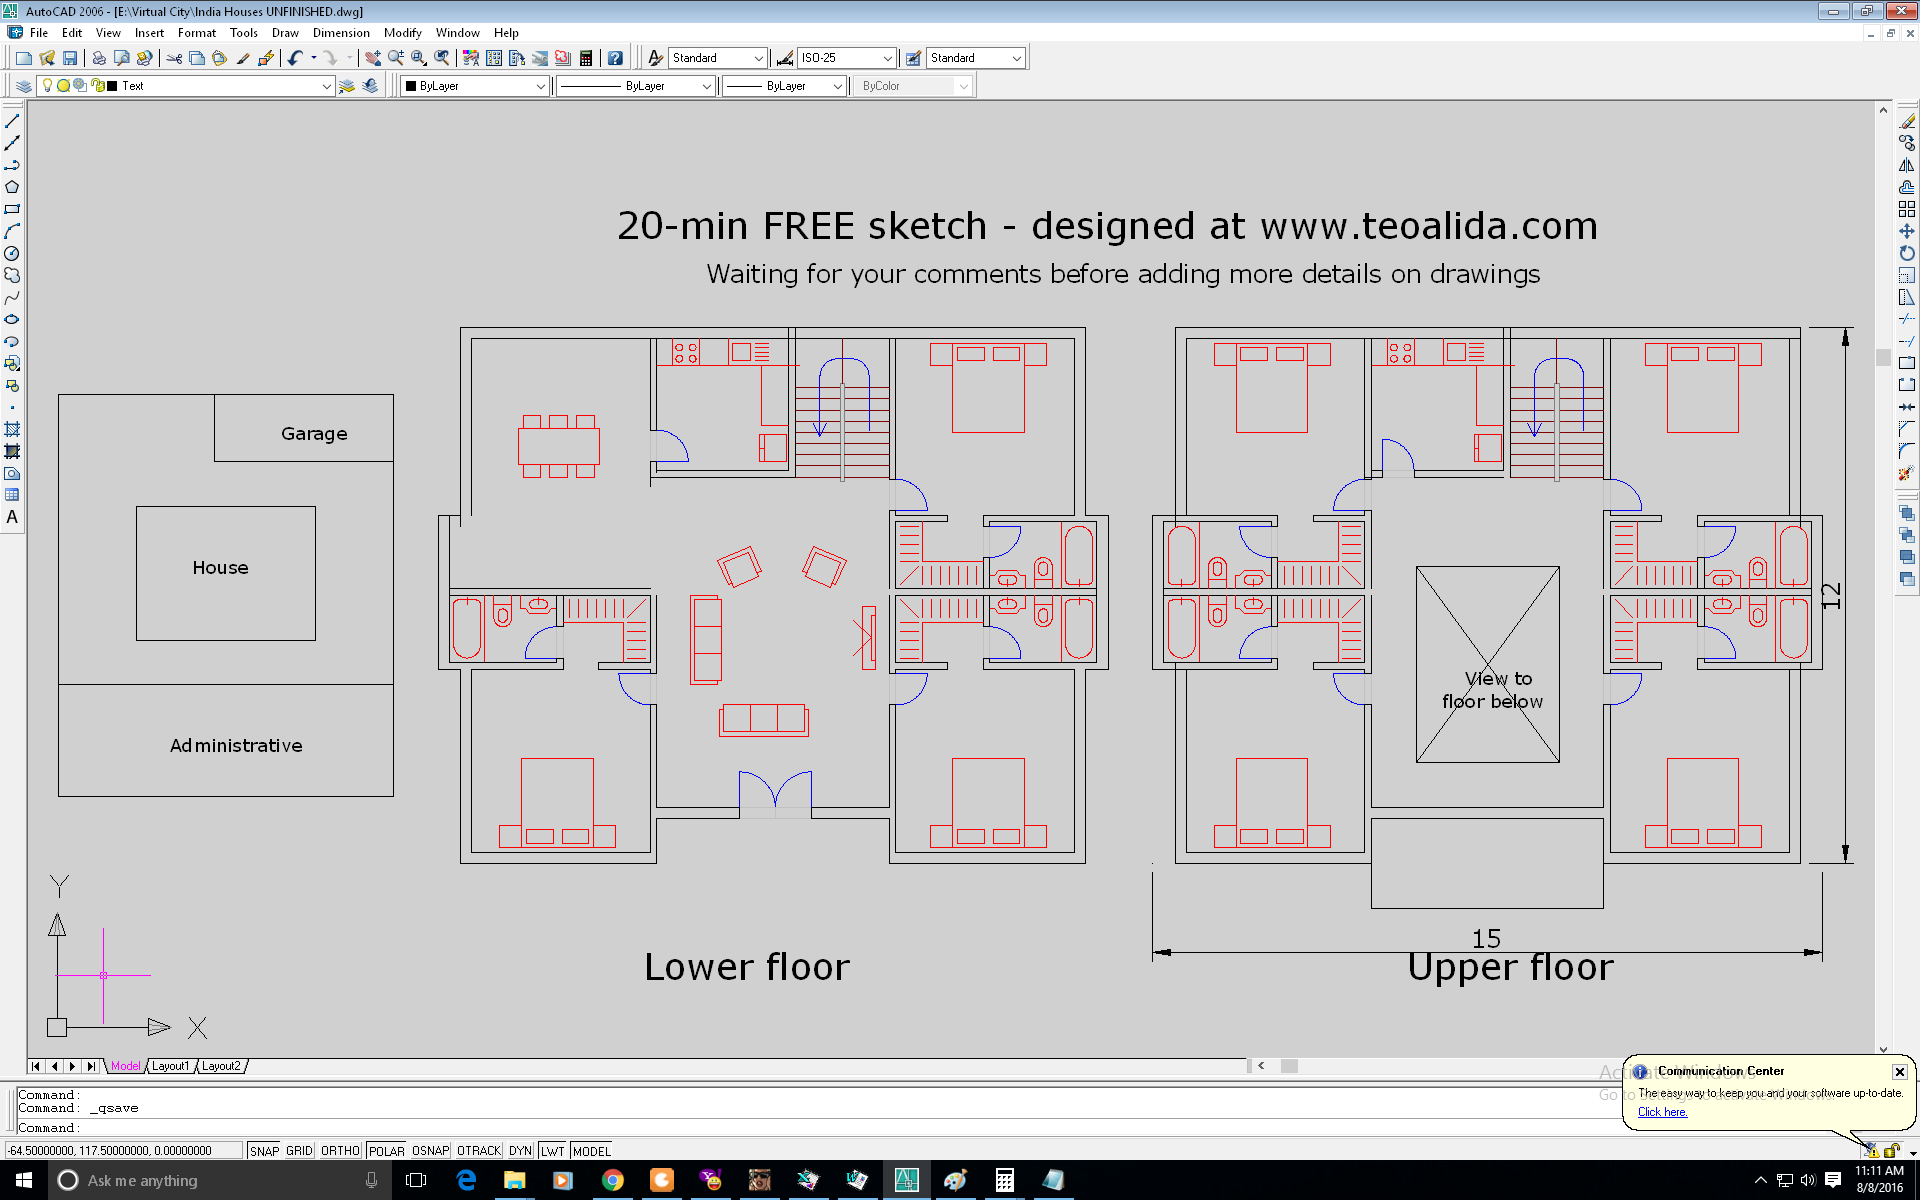Open the File menu
1920x1200 pixels.
tap(39, 32)
